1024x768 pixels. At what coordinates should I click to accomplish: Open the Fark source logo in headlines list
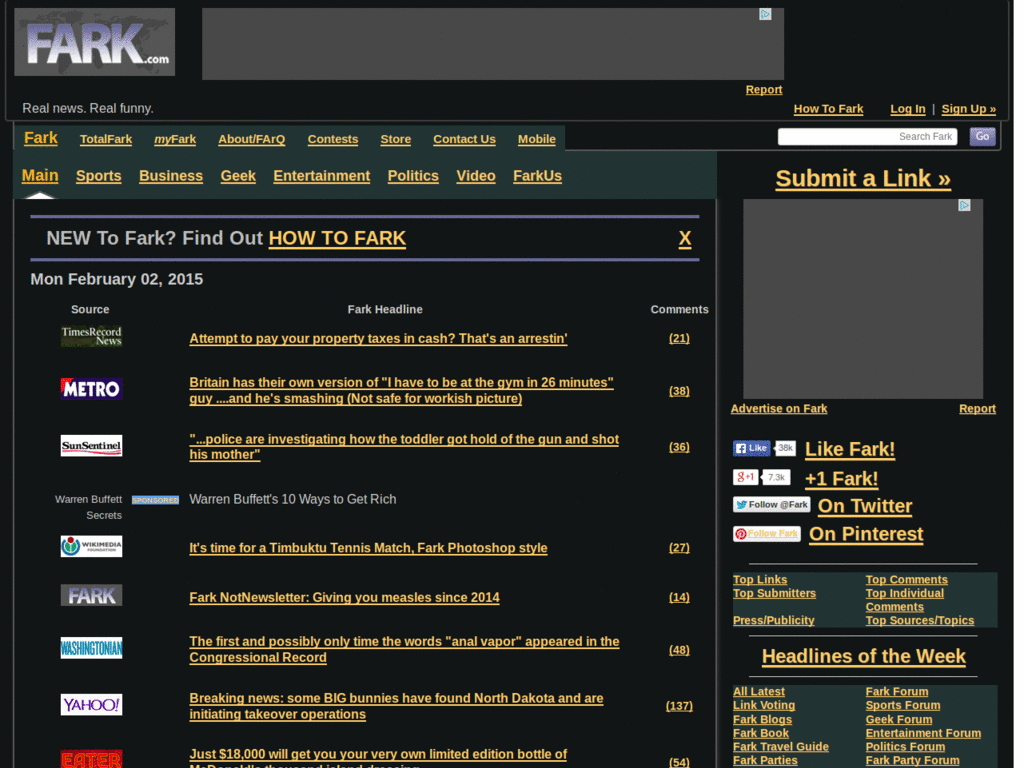(91, 596)
